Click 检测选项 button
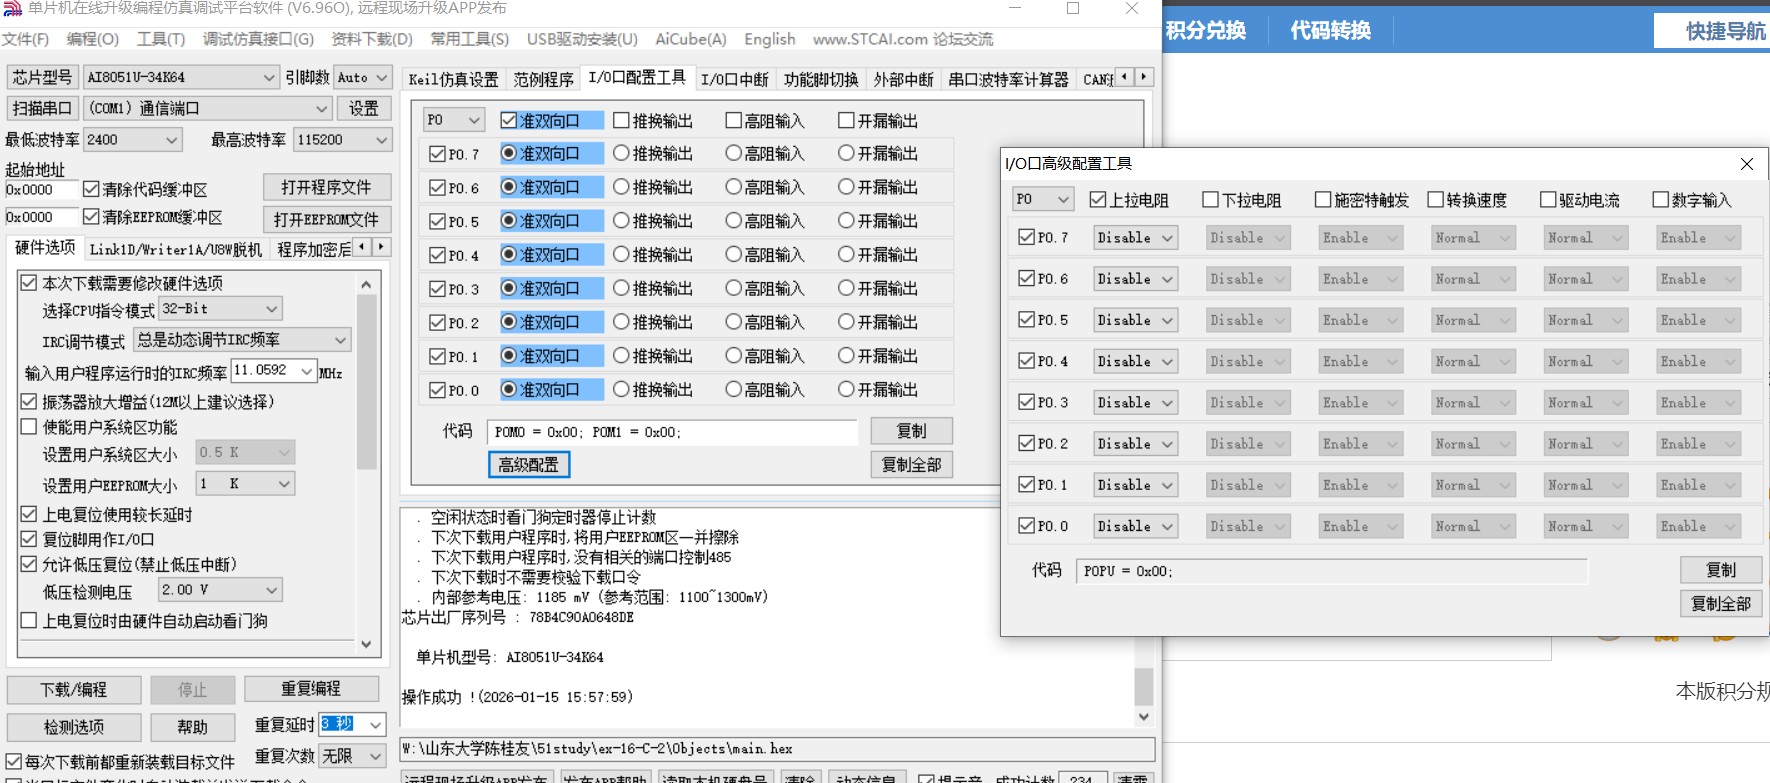This screenshot has height=783, width=1770. [x=74, y=727]
